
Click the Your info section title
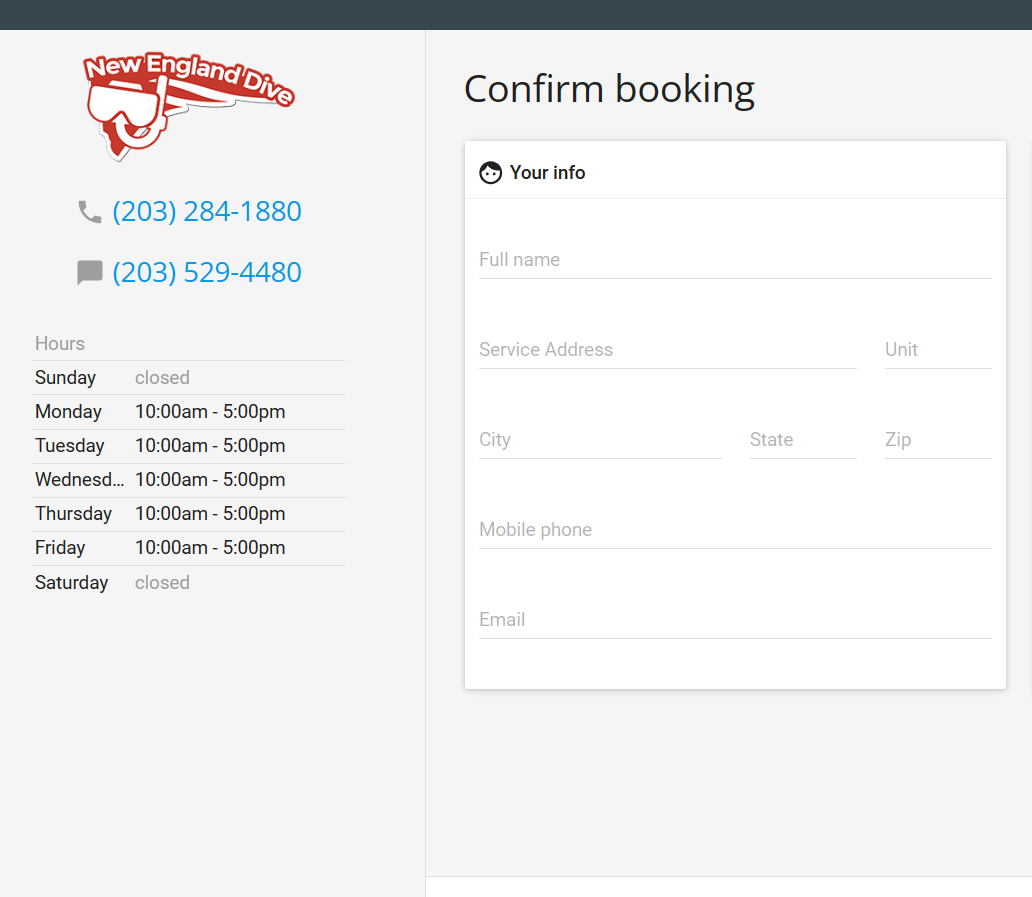(547, 173)
